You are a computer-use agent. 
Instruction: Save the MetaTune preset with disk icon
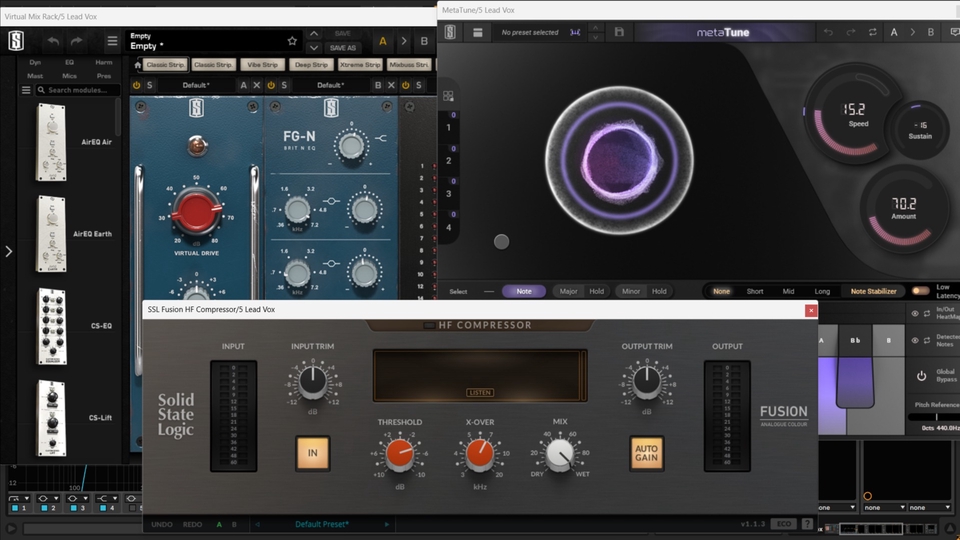619,32
